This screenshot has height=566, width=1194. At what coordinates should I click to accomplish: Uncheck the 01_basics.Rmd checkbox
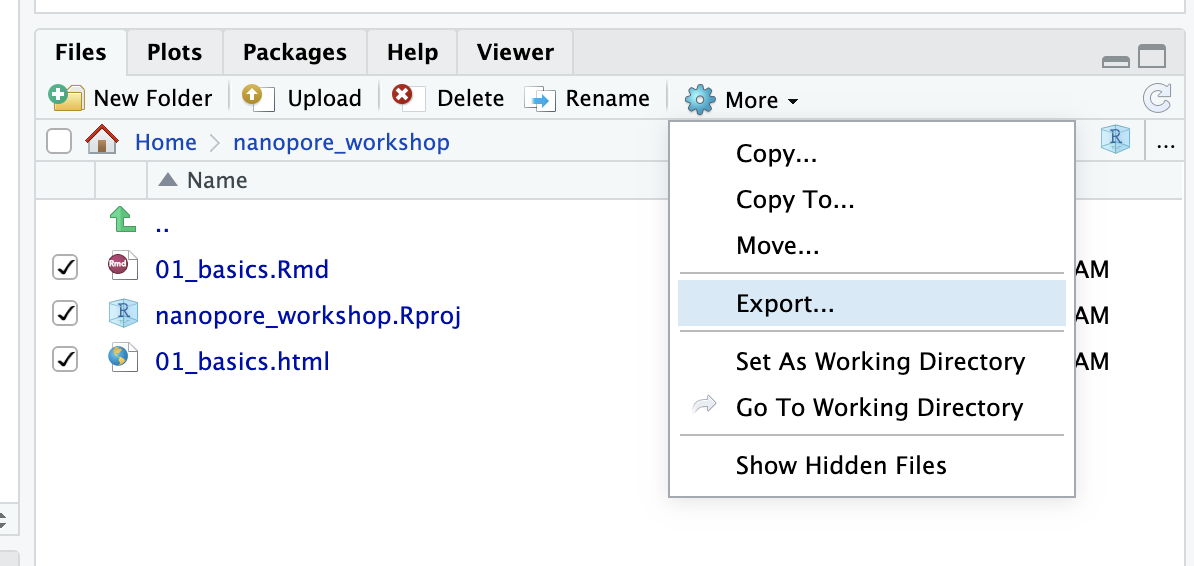65,267
